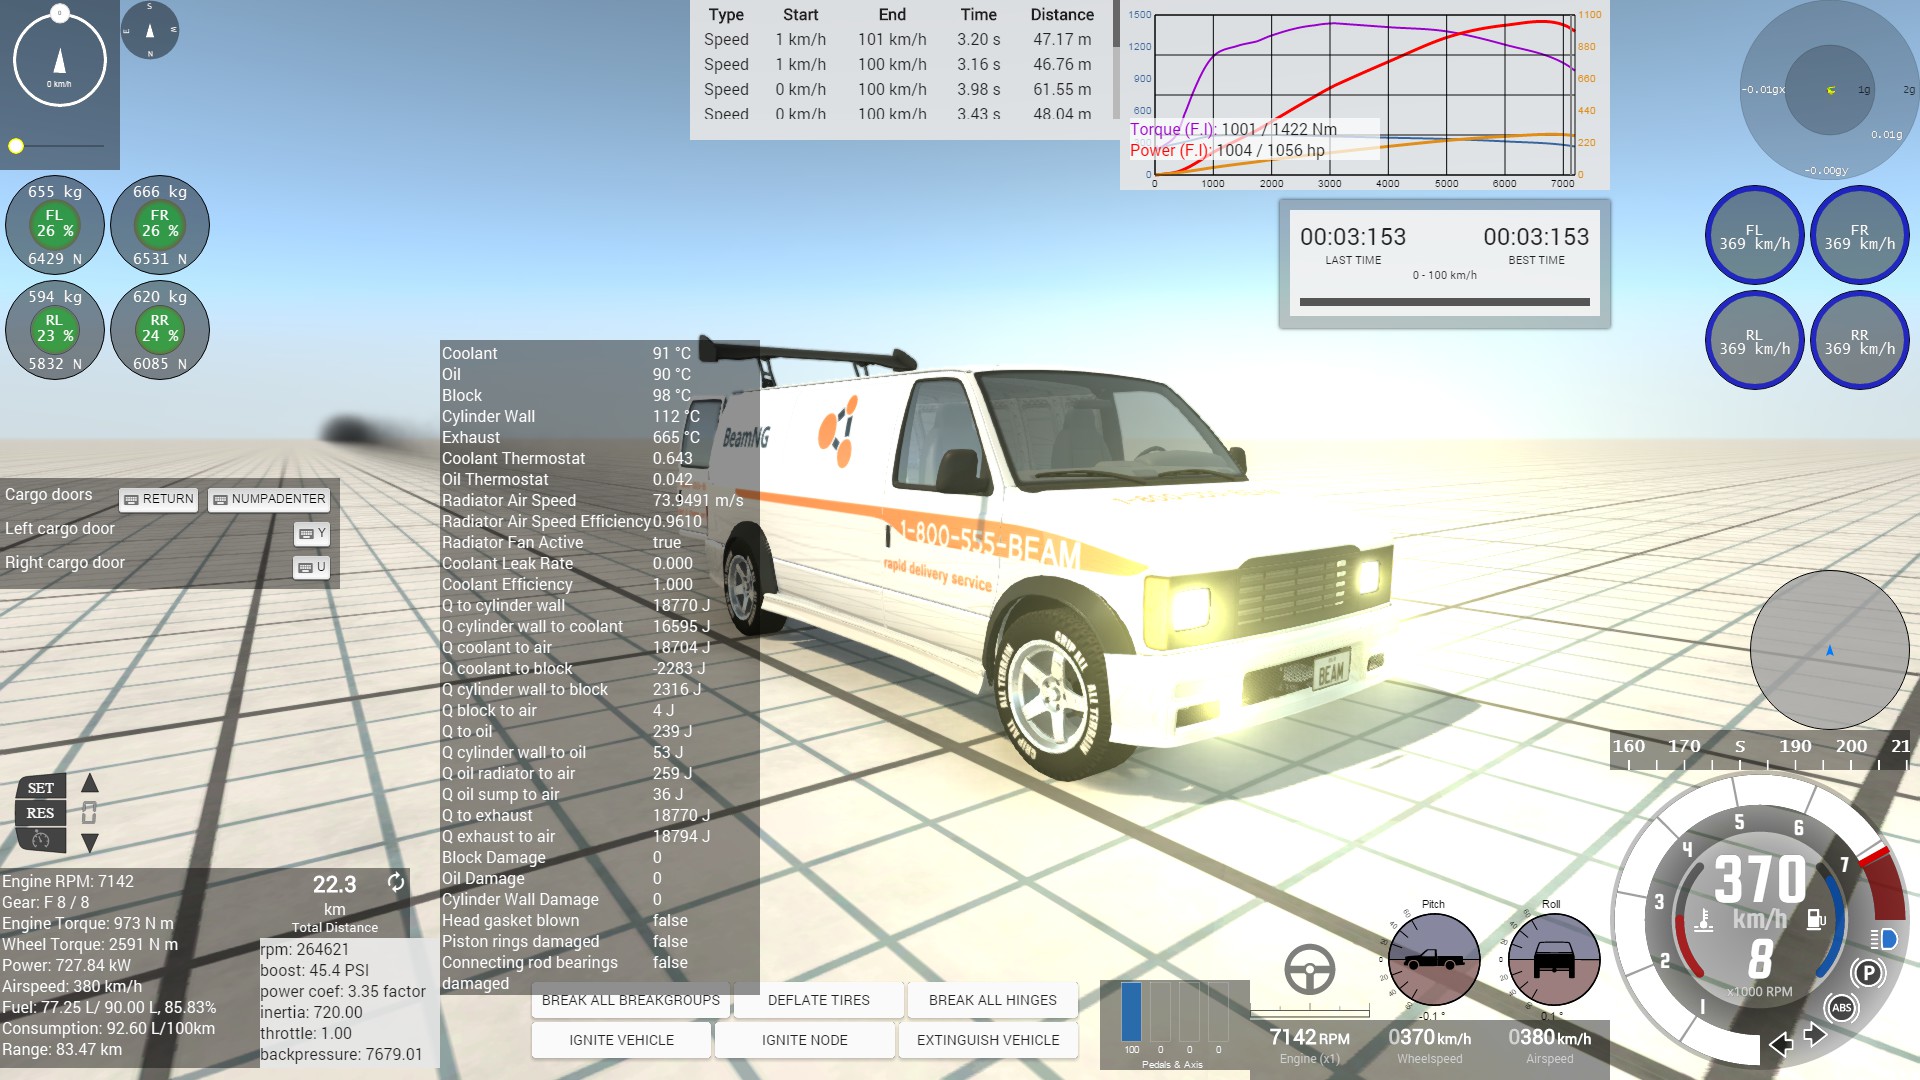The width and height of the screenshot is (1920, 1080).
Task: Click the FR tire load gauge
Action: tap(160, 225)
